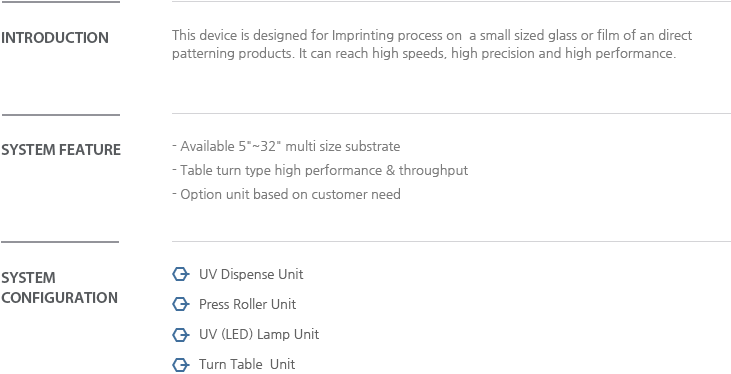Click the hexagon icon beside Turn Table Unit

pos(180,365)
